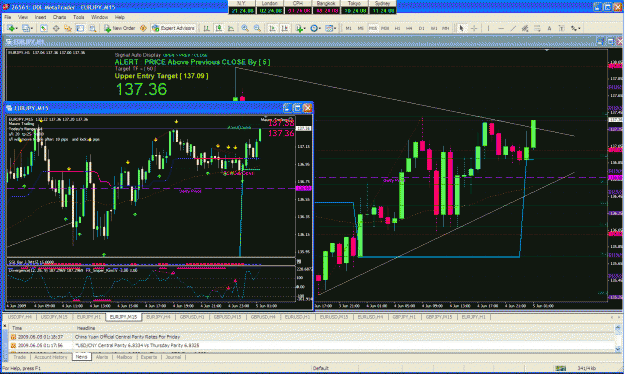The image size is (625, 374).
Task: Select the M5 timeframe button
Action: [360, 28]
